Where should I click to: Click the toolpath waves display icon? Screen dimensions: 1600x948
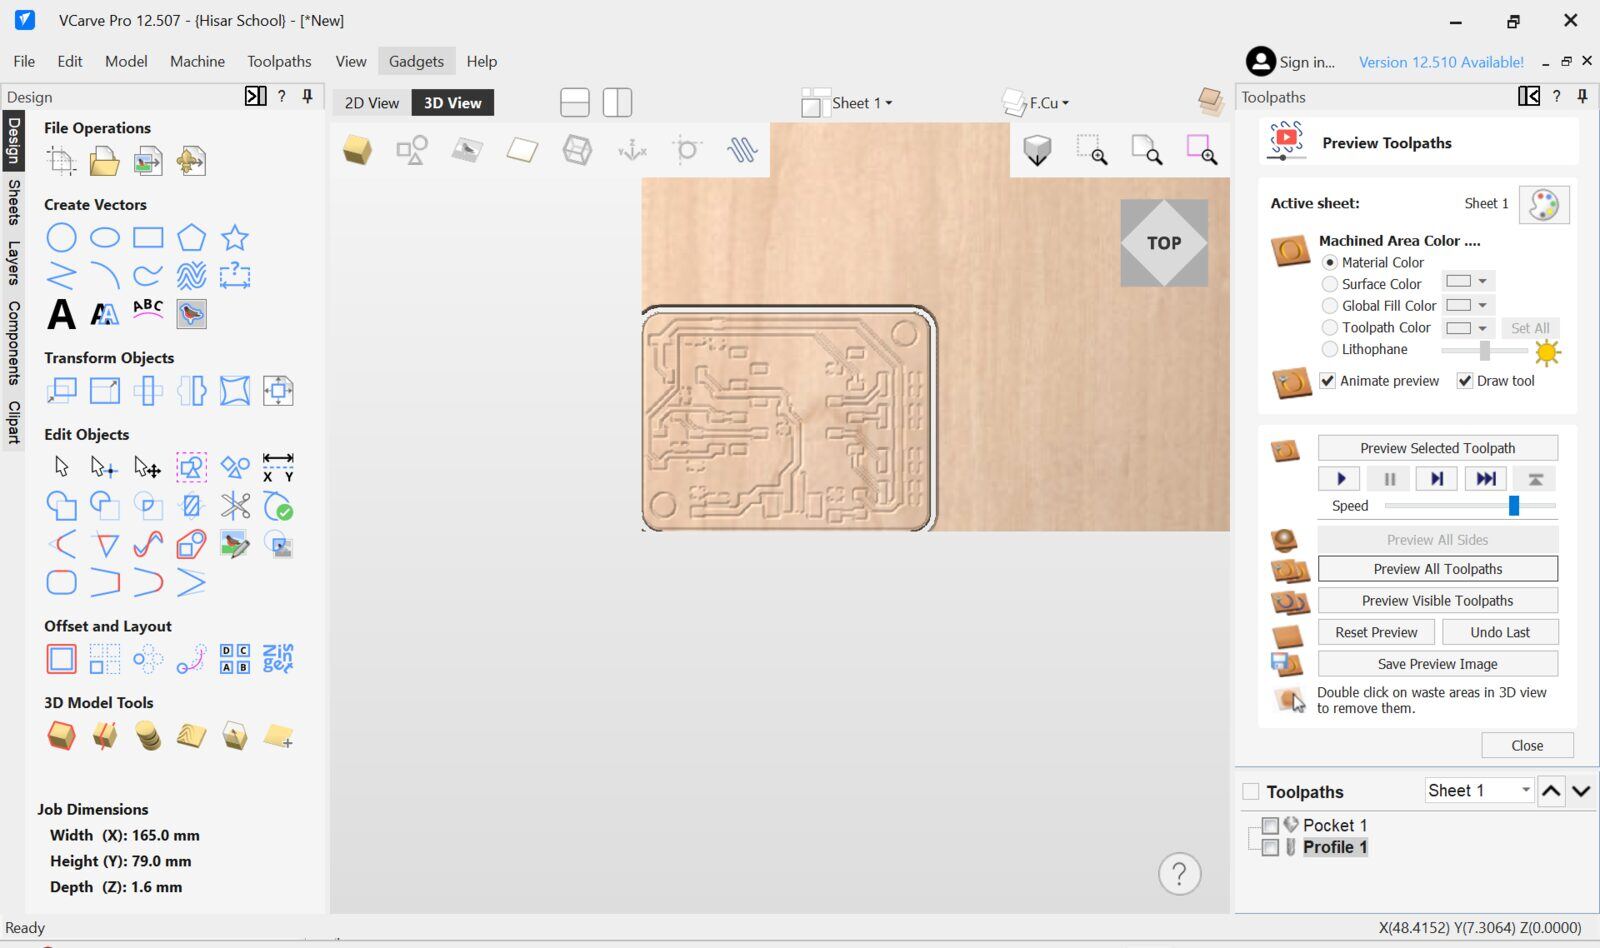tap(742, 150)
